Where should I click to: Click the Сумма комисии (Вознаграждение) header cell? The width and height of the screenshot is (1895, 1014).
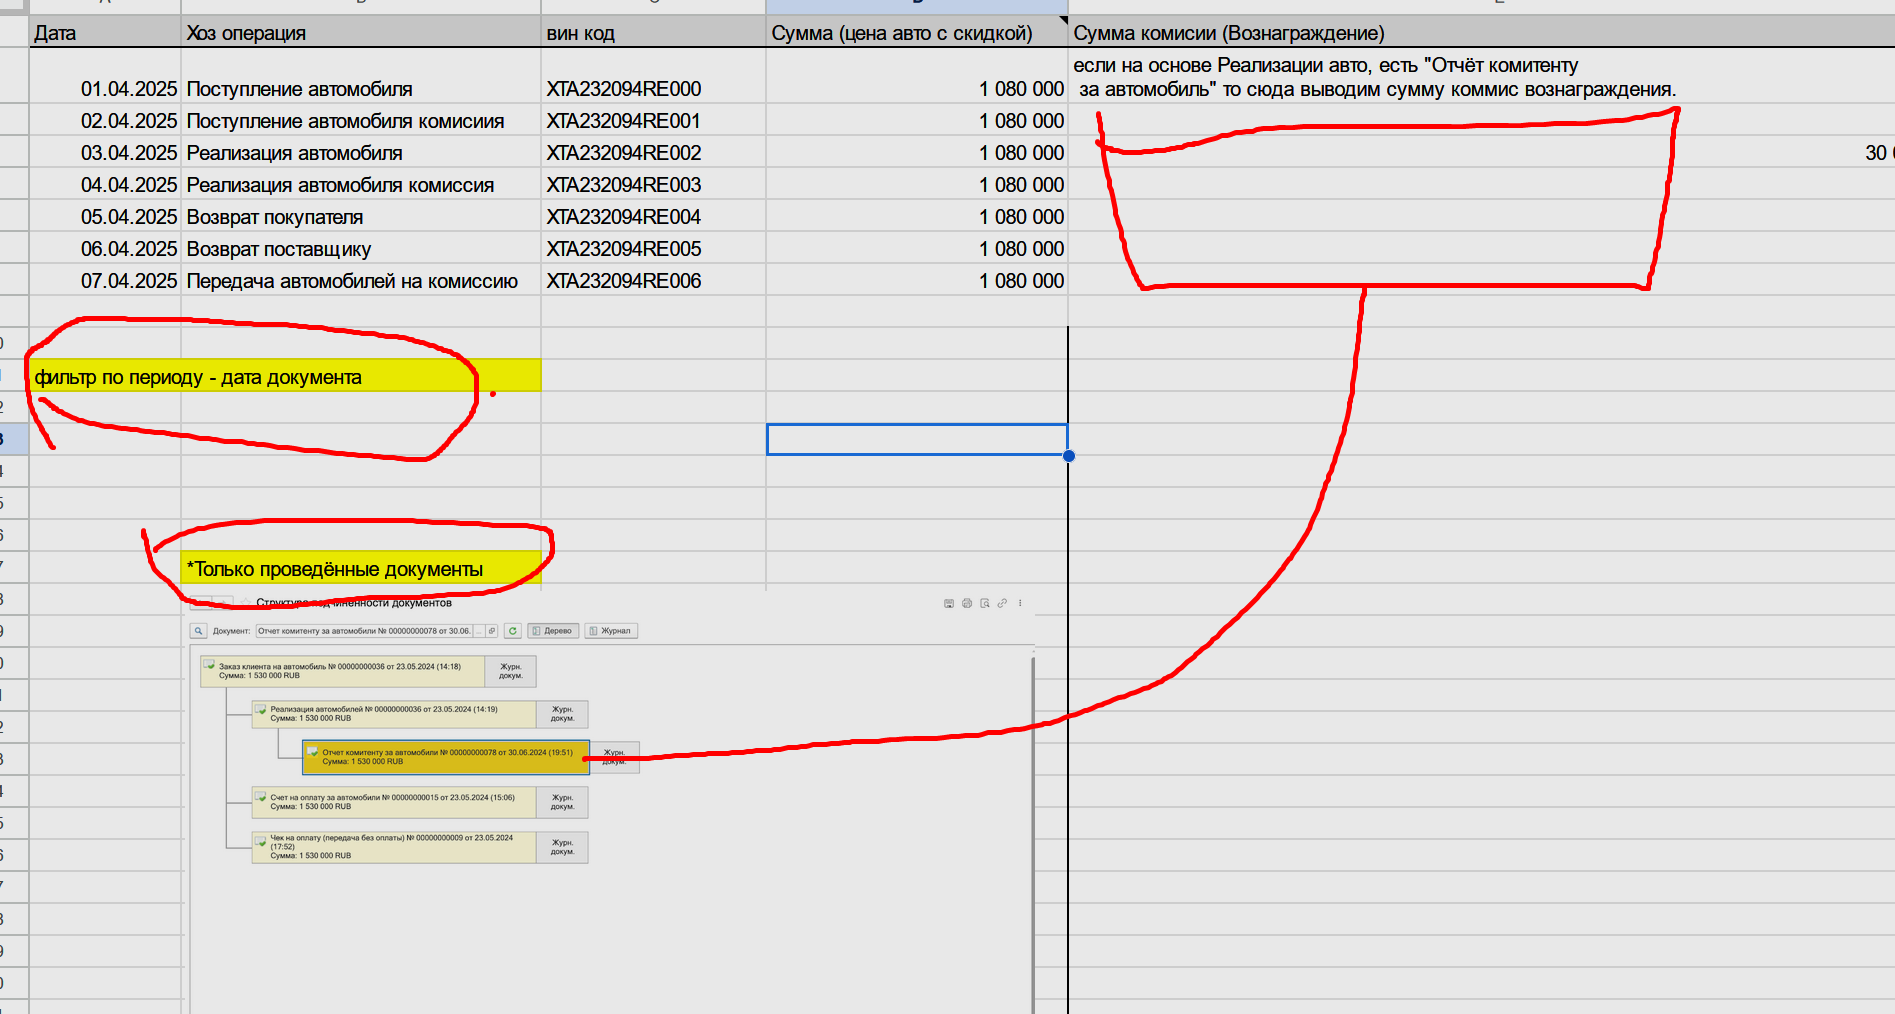tap(1228, 33)
